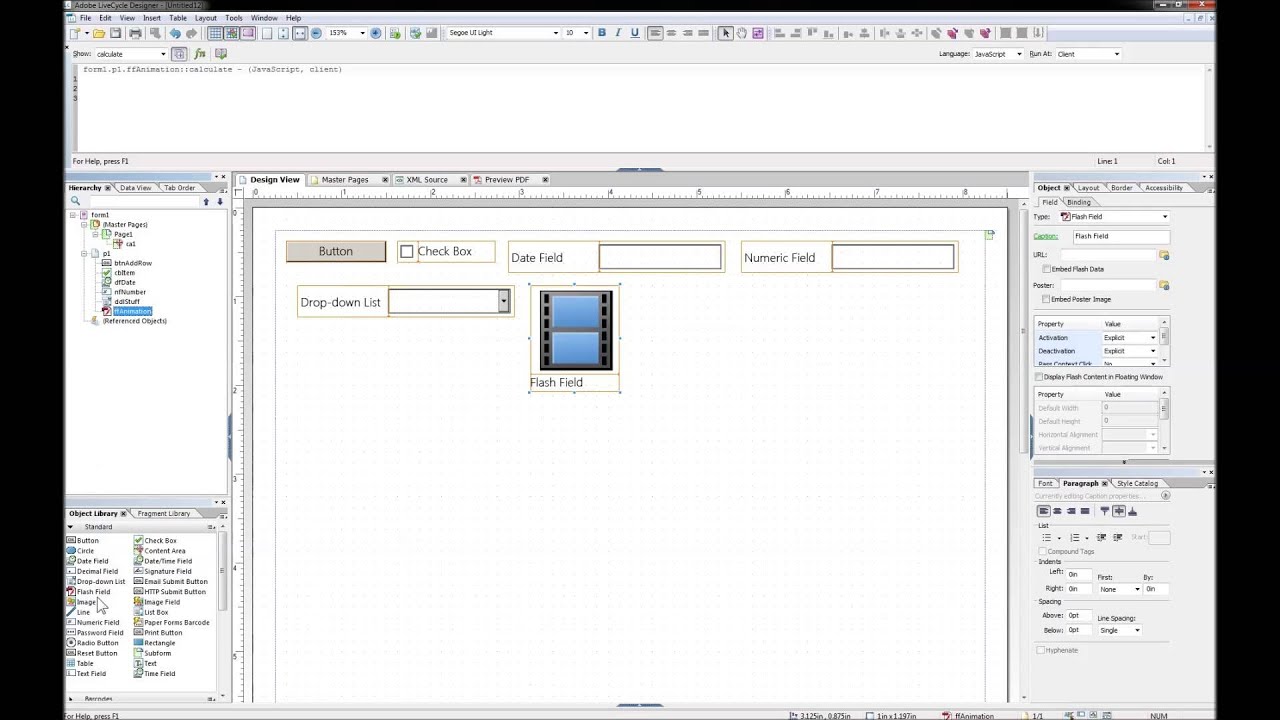Pick Button object in Object Library
Image resolution: width=1280 pixels, height=720 pixels.
pyautogui.click(x=83, y=540)
